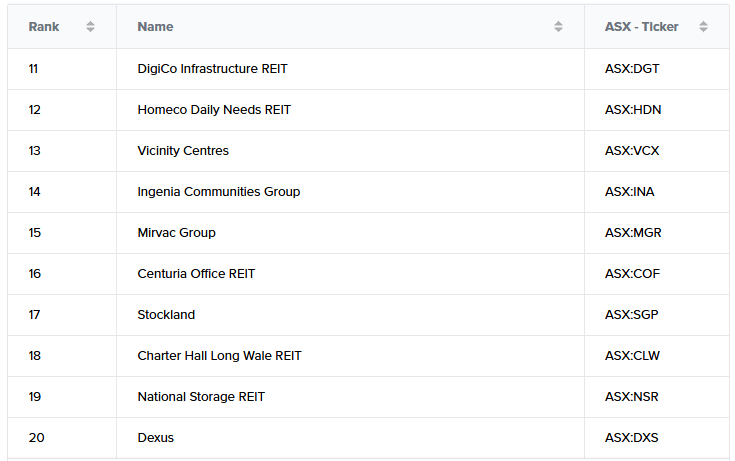Select the ASX:VCX ticker cell
This screenshot has height=461, width=735.
pos(632,151)
